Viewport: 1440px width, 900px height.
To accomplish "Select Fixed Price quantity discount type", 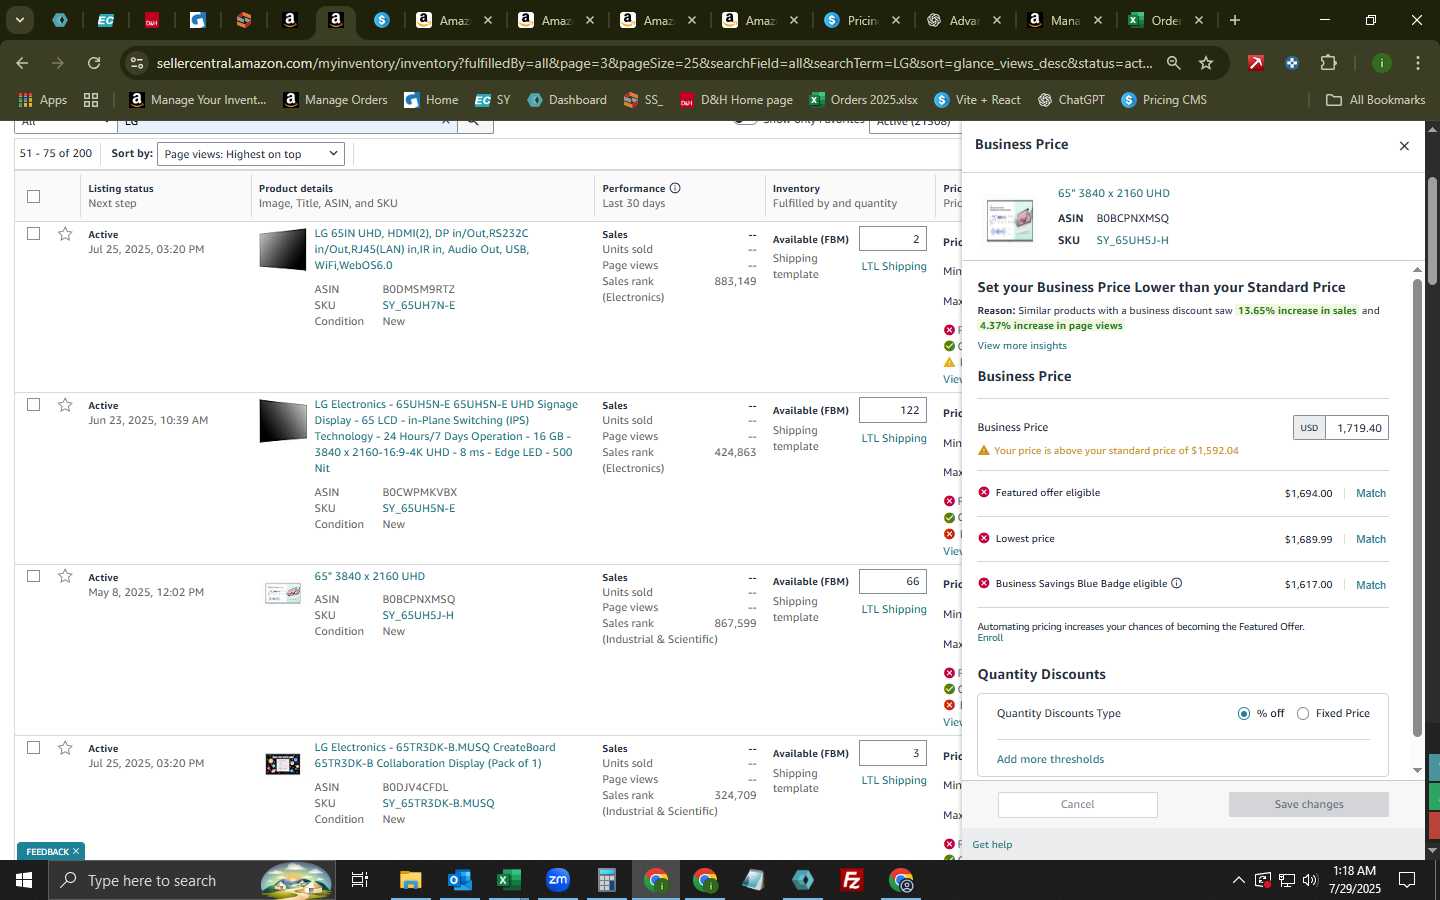I will point(1302,713).
